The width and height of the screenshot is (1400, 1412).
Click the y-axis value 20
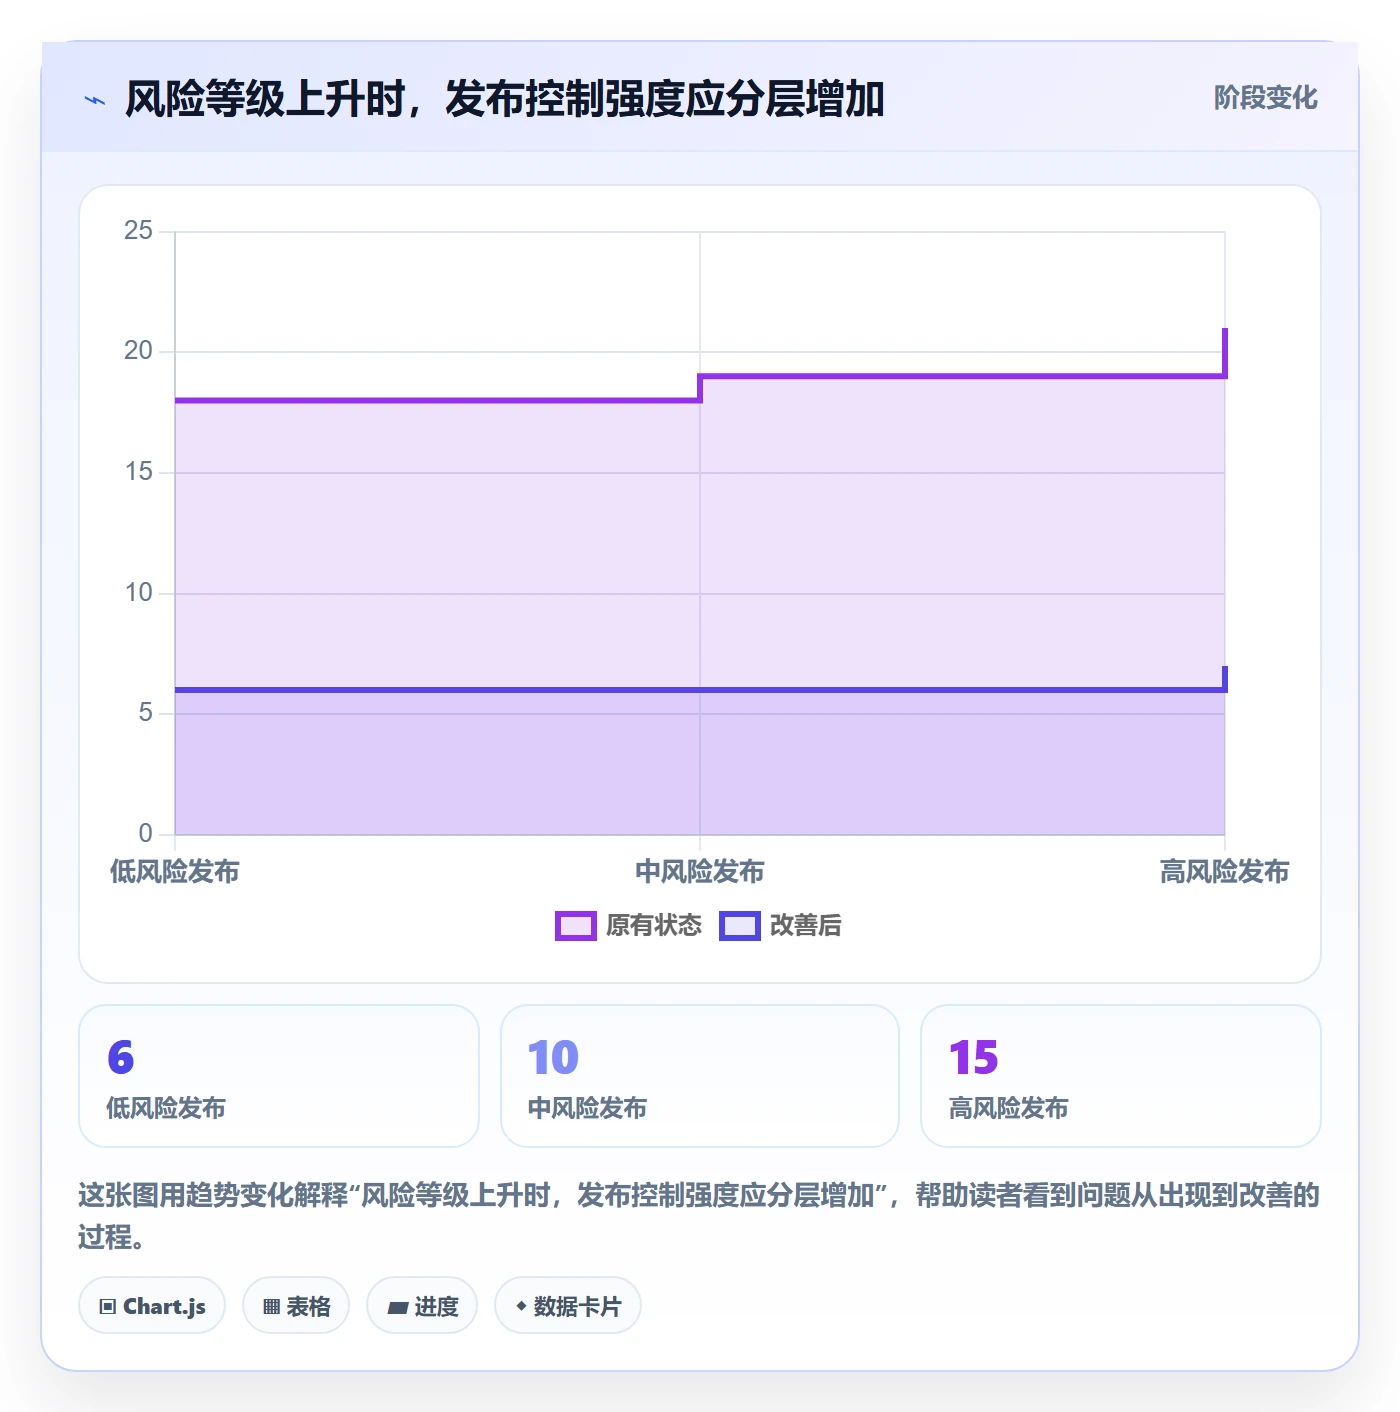click(x=138, y=351)
